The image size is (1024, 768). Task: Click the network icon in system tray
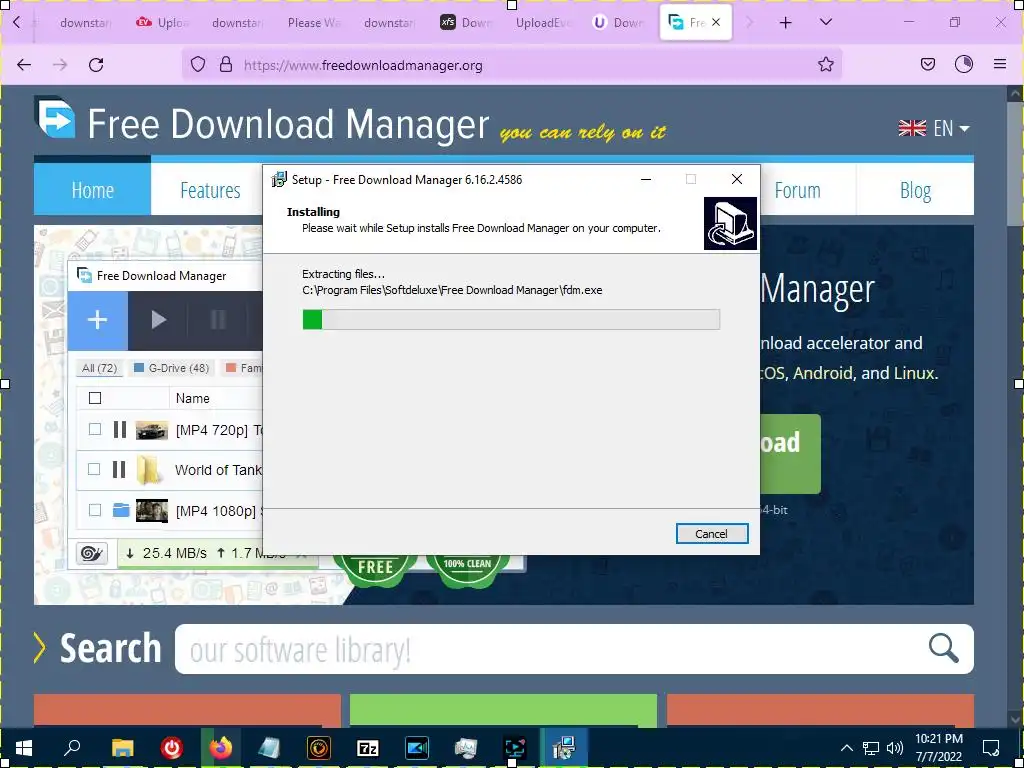(x=871, y=748)
